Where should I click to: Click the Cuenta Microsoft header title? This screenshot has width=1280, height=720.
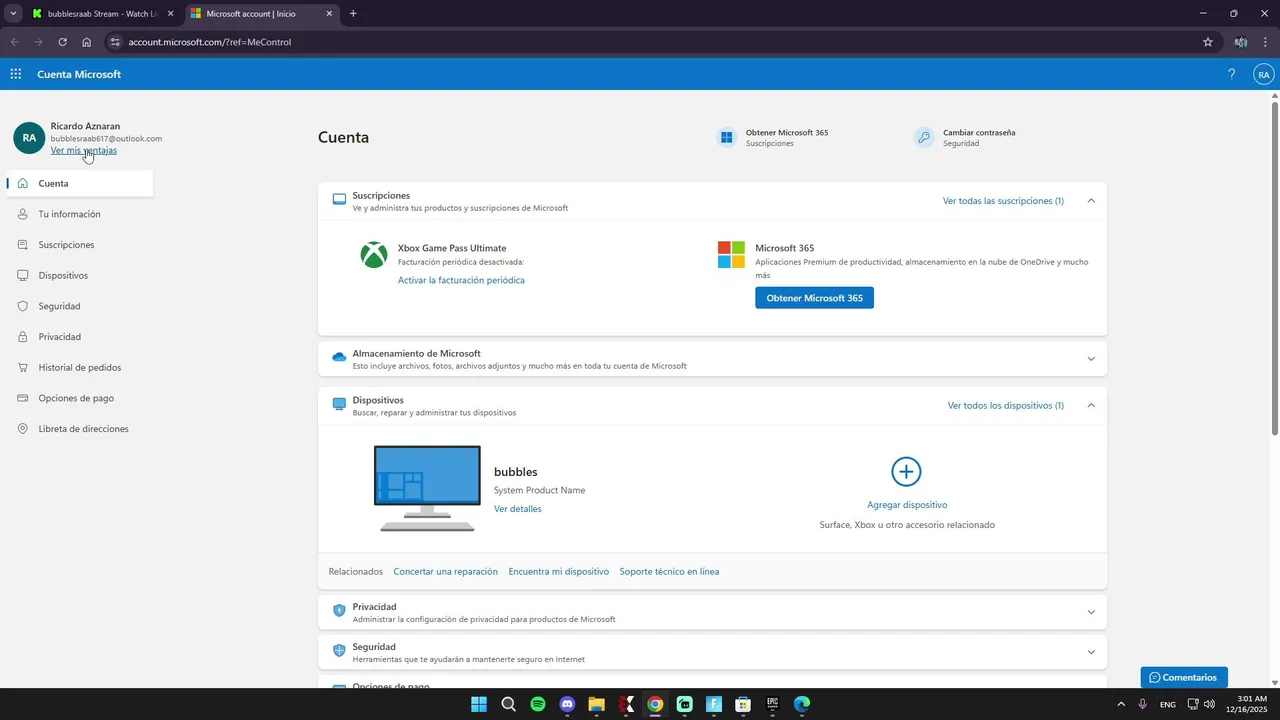pyautogui.click(x=79, y=74)
